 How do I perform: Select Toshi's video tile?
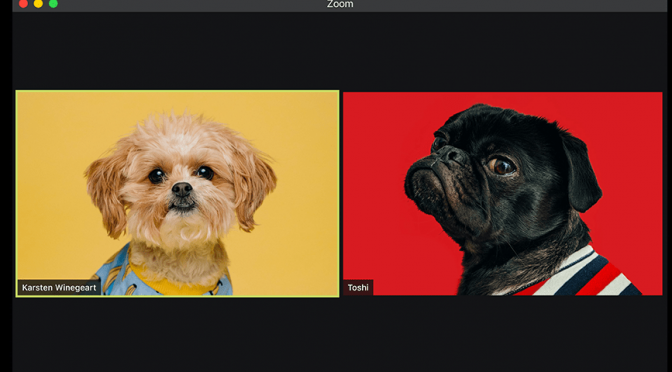(502, 193)
